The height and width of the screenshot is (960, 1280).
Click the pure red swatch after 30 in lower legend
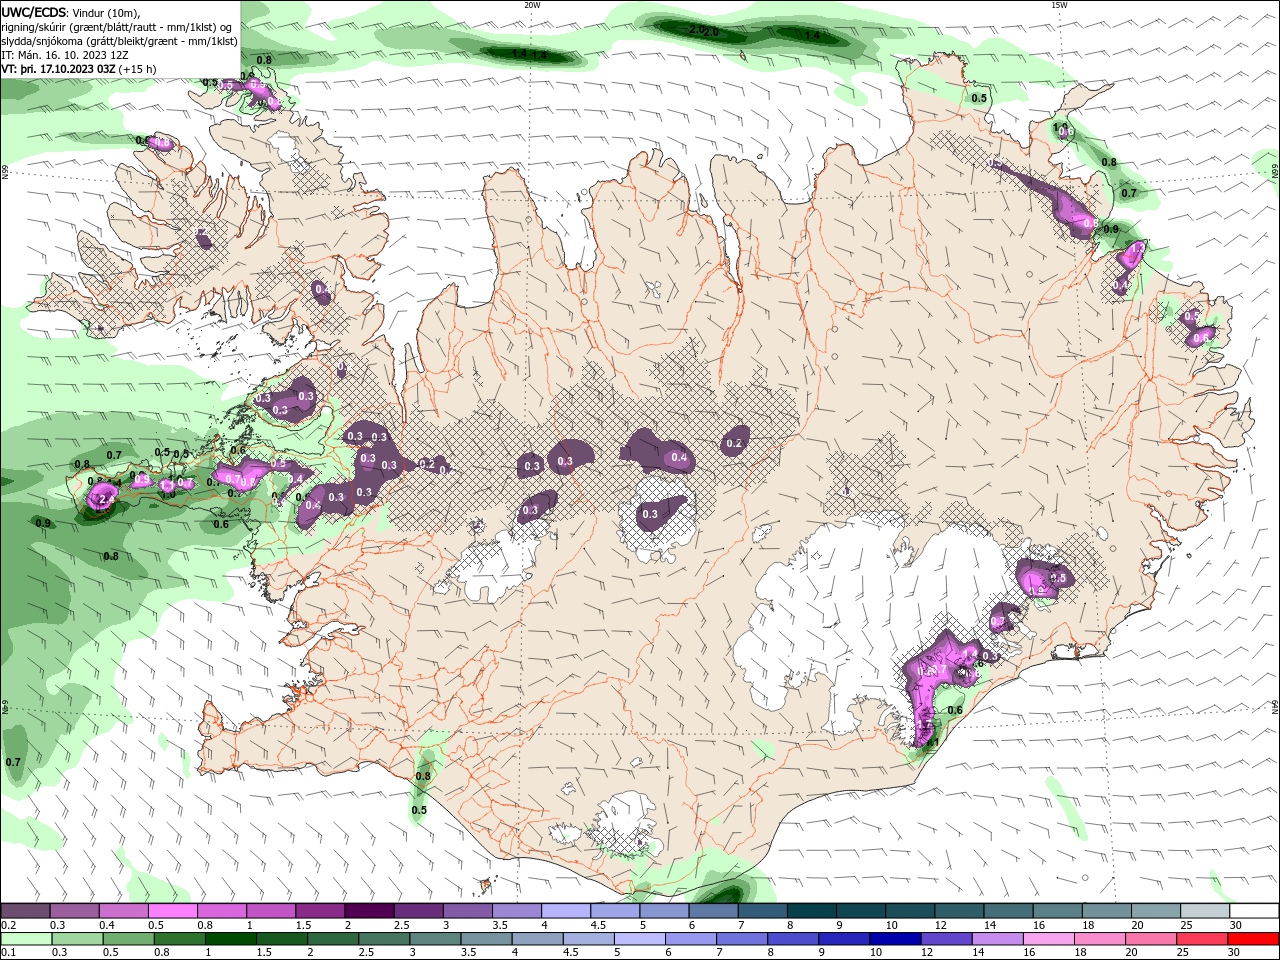tap(1254, 939)
